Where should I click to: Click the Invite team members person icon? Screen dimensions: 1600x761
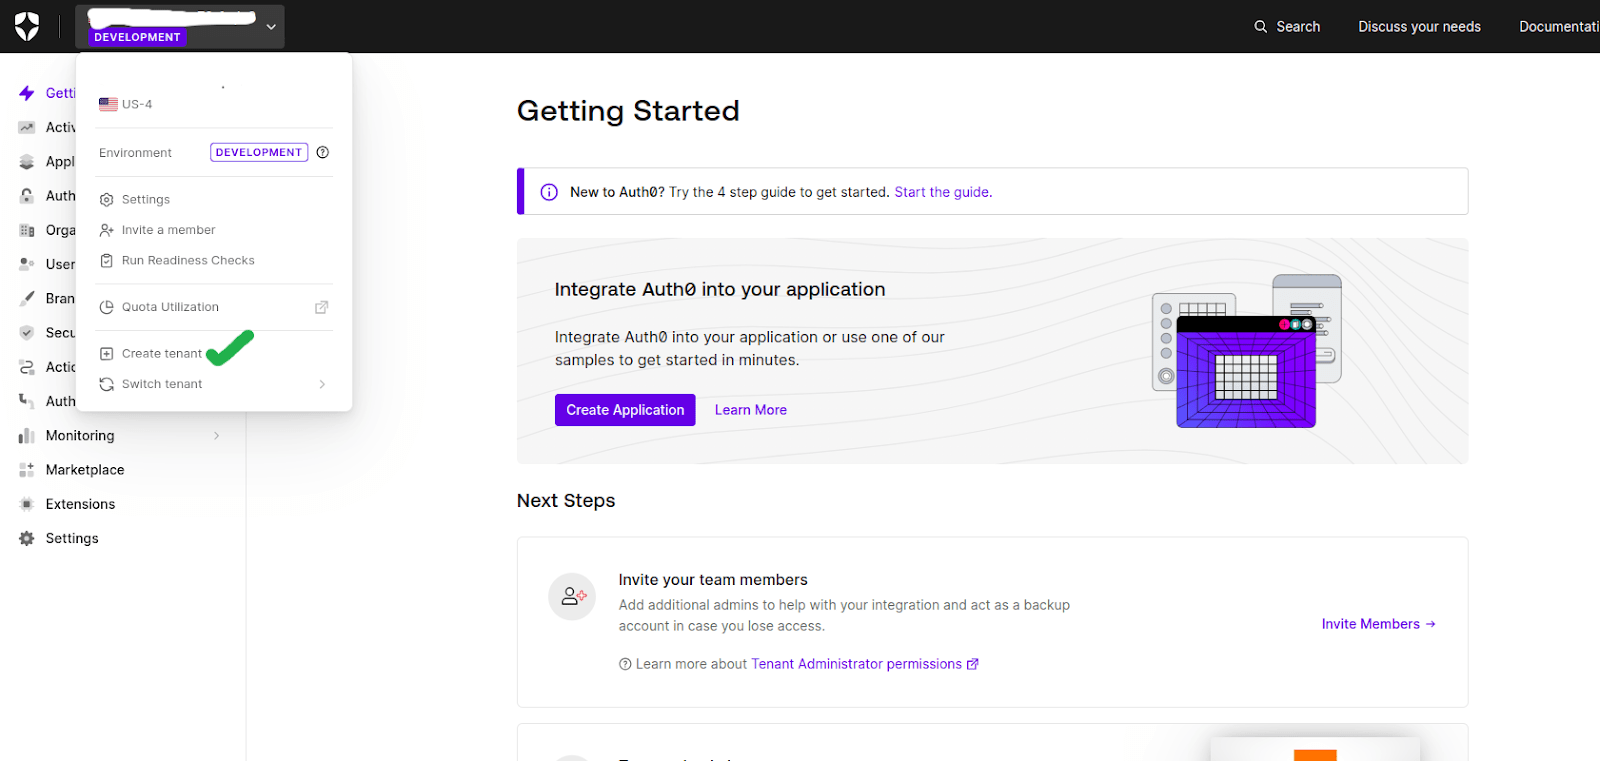tap(572, 596)
